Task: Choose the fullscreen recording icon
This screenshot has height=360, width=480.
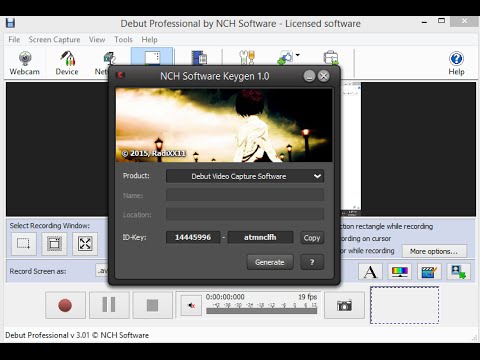Action: point(85,244)
